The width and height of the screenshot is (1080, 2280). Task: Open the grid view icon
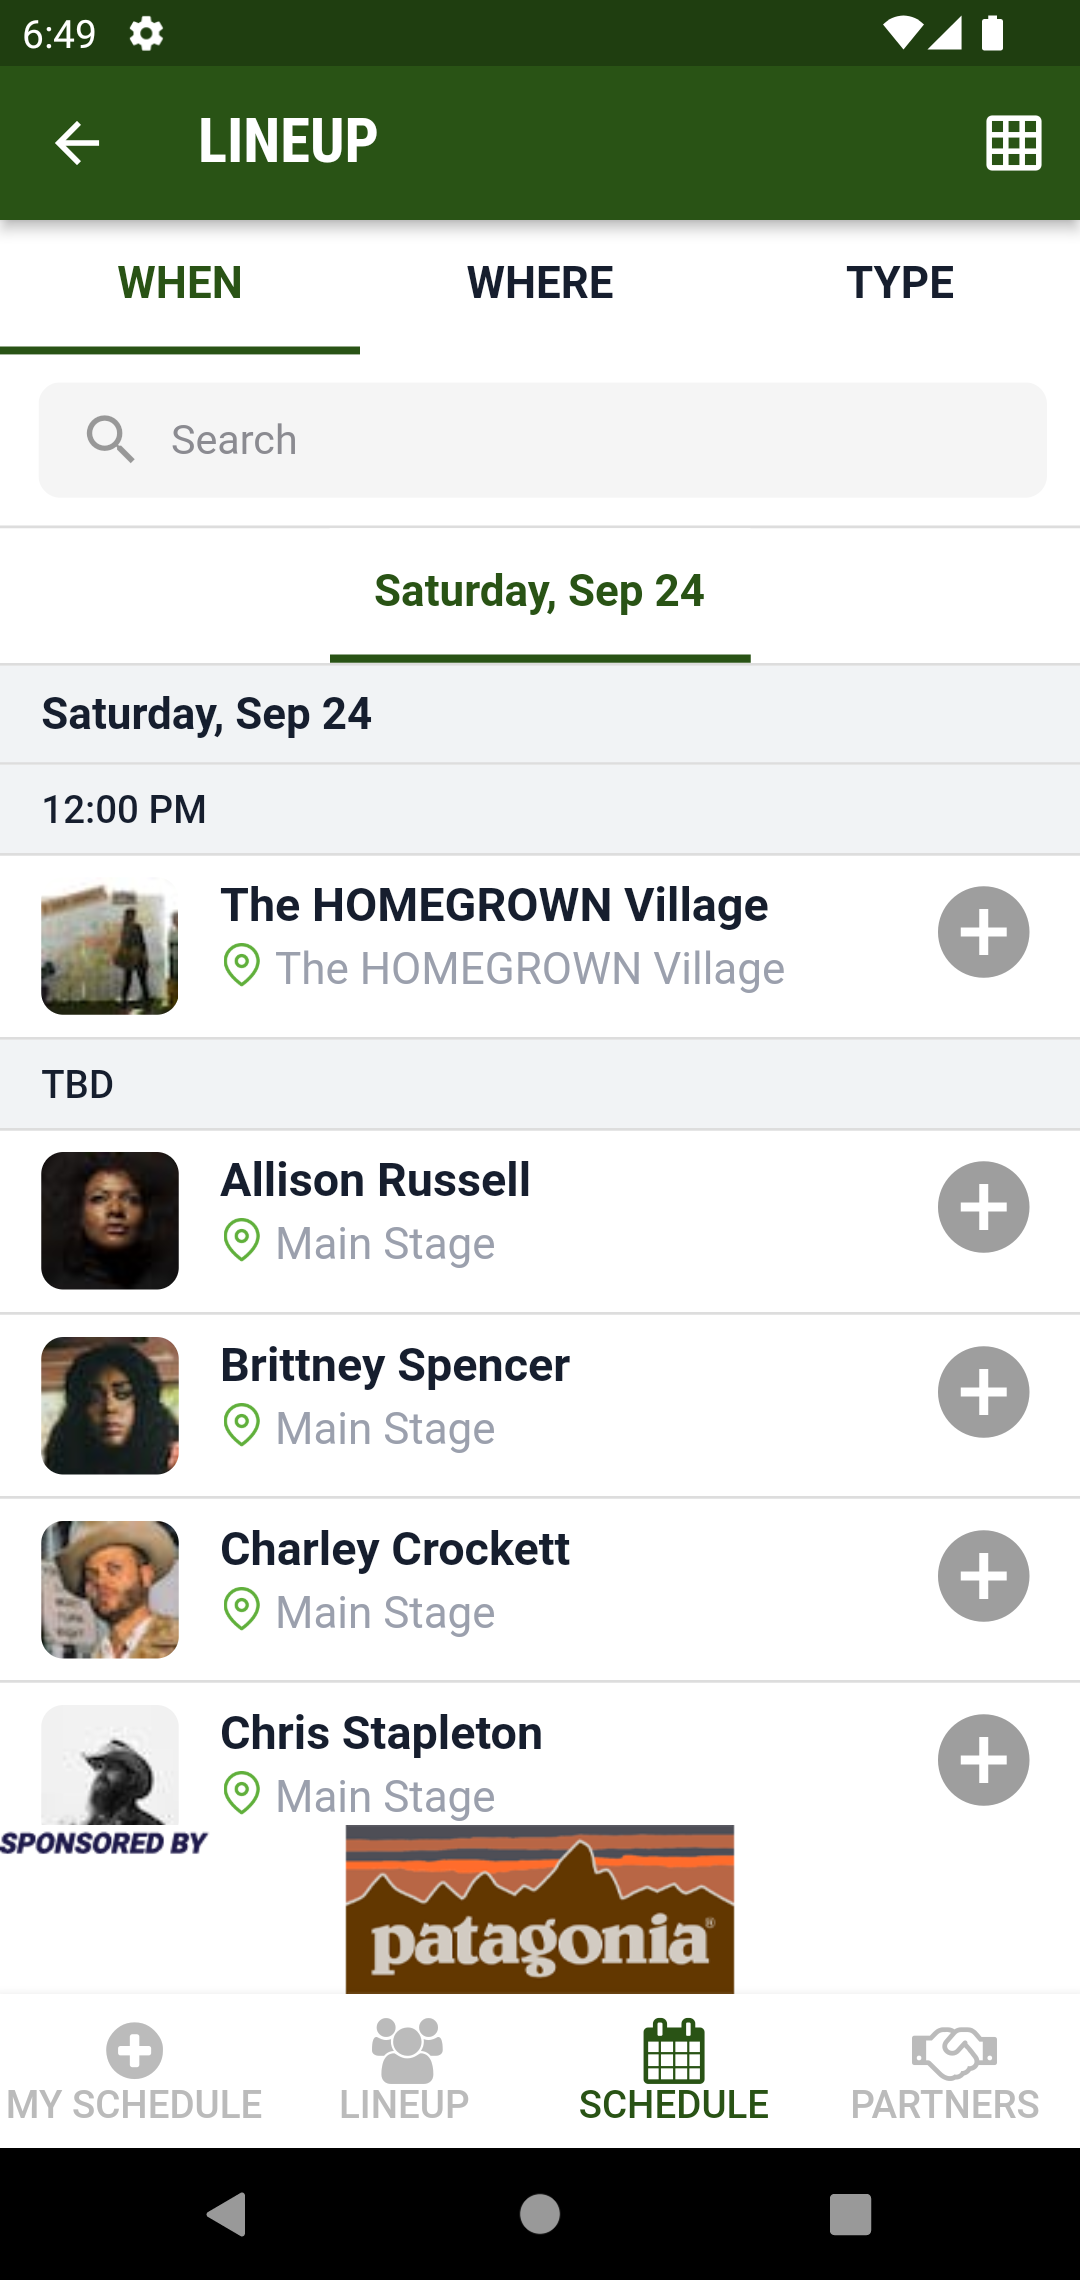[x=1014, y=143]
